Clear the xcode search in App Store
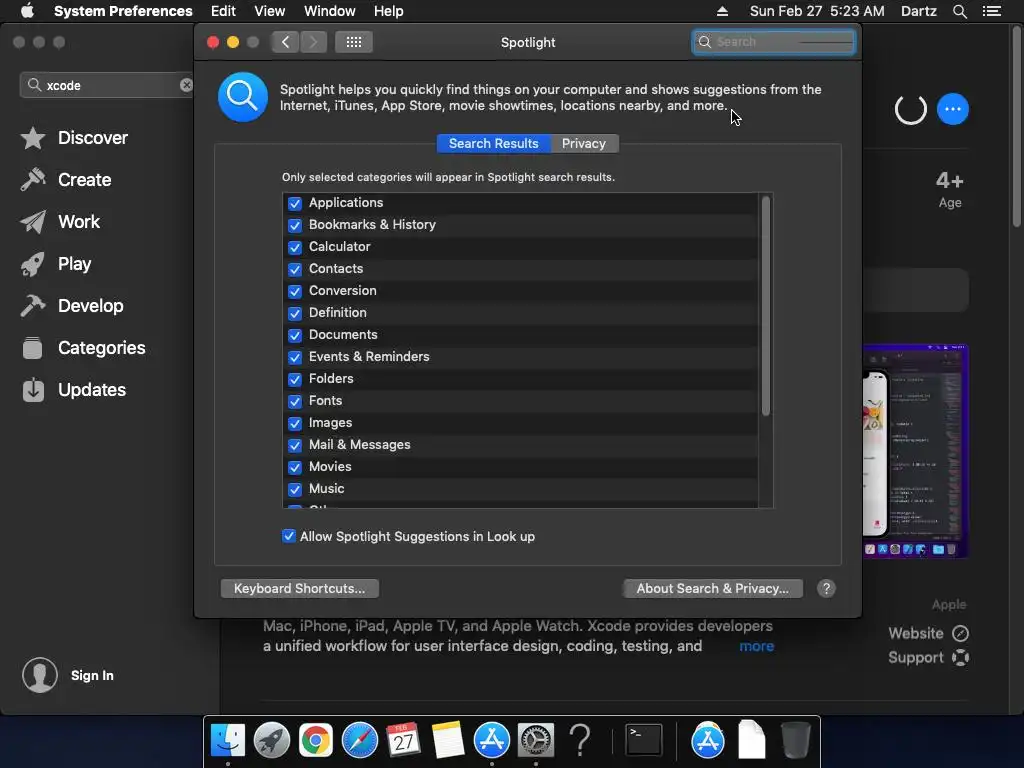 (x=186, y=85)
